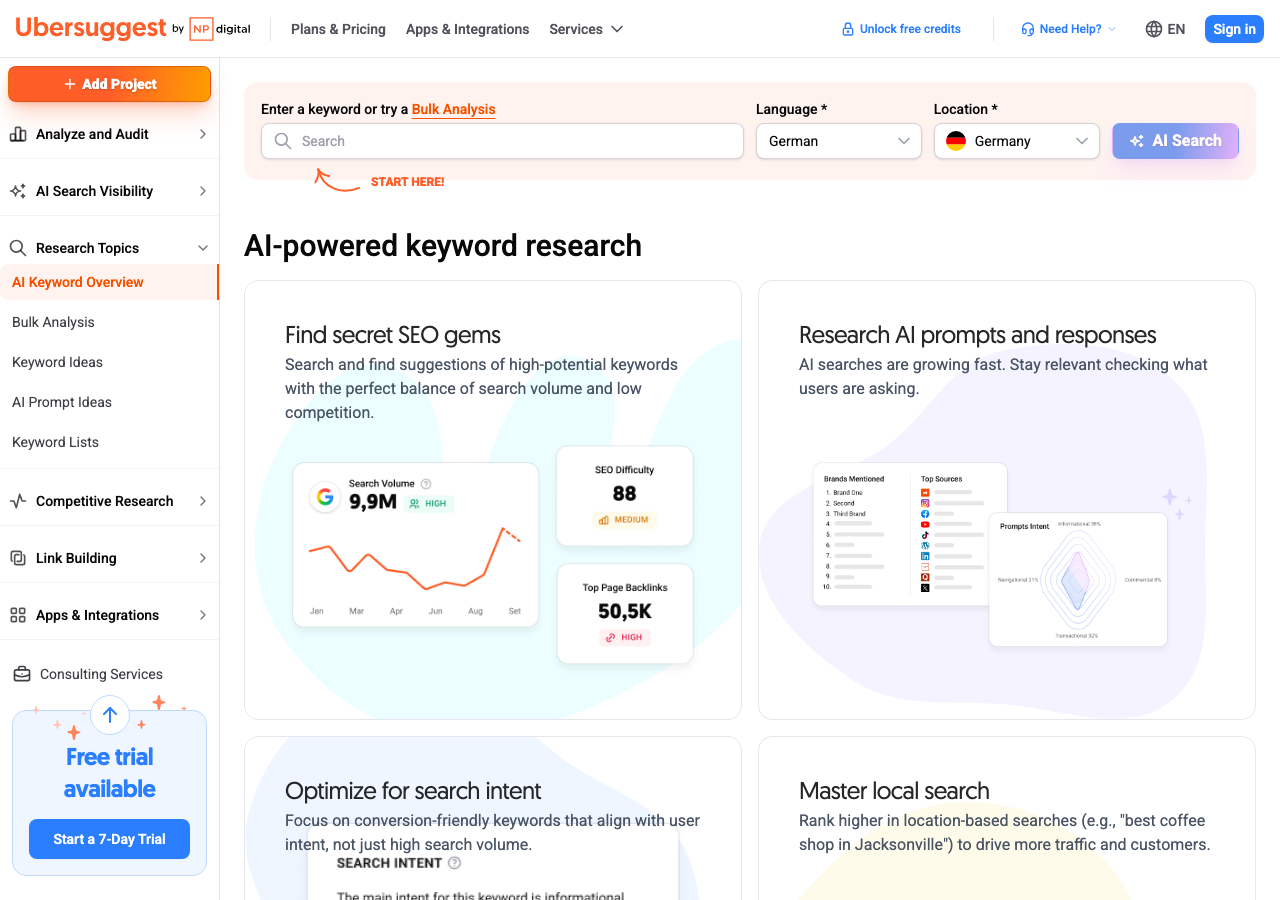
Task: Click the Sign in button
Action: [x=1234, y=29]
